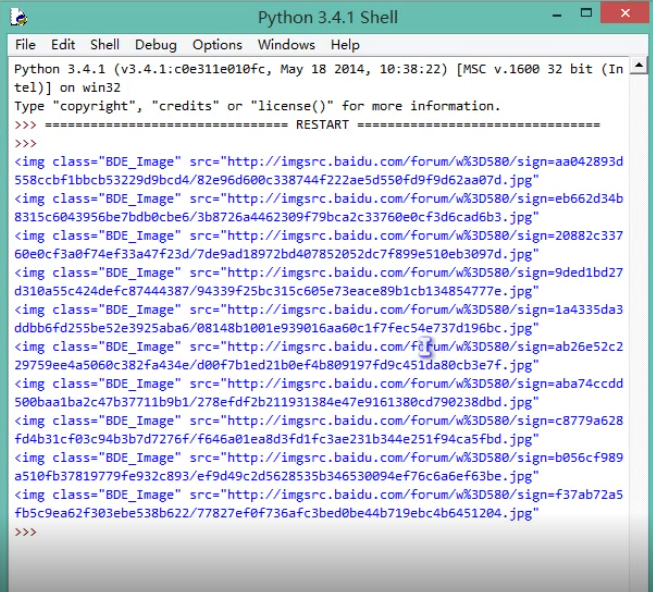The image size is (653, 592).
Task: Open the Edit menu
Action: [x=63, y=45]
